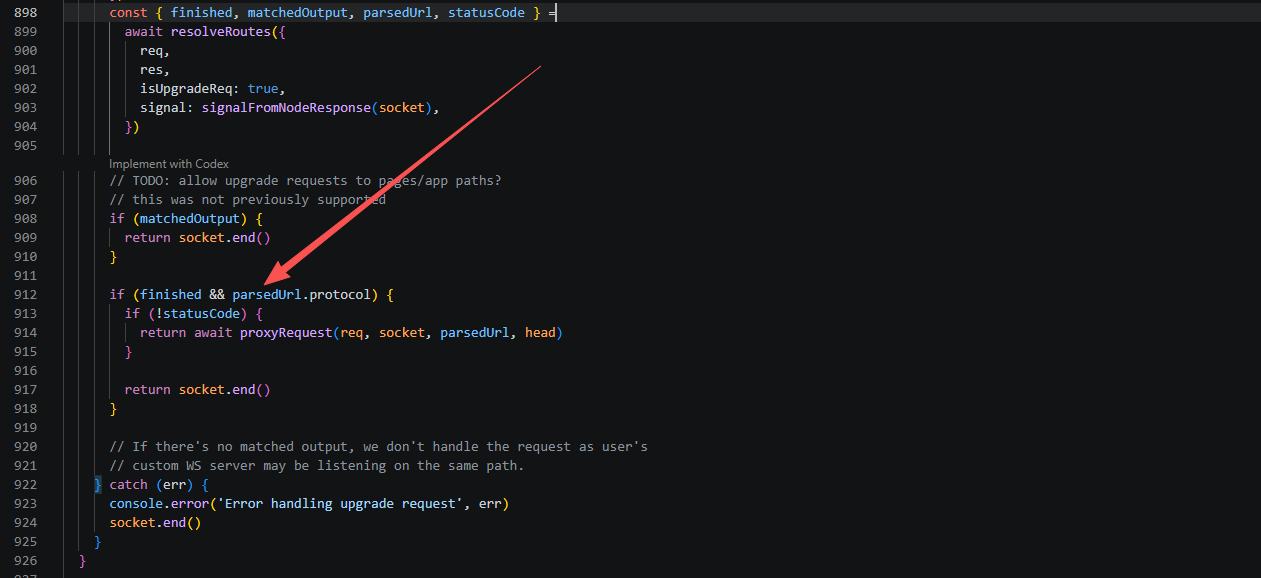Screen dimensions: 1261x578
Task: Click the signalFromNodeResponse call on line 903
Action: pos(286,107)
